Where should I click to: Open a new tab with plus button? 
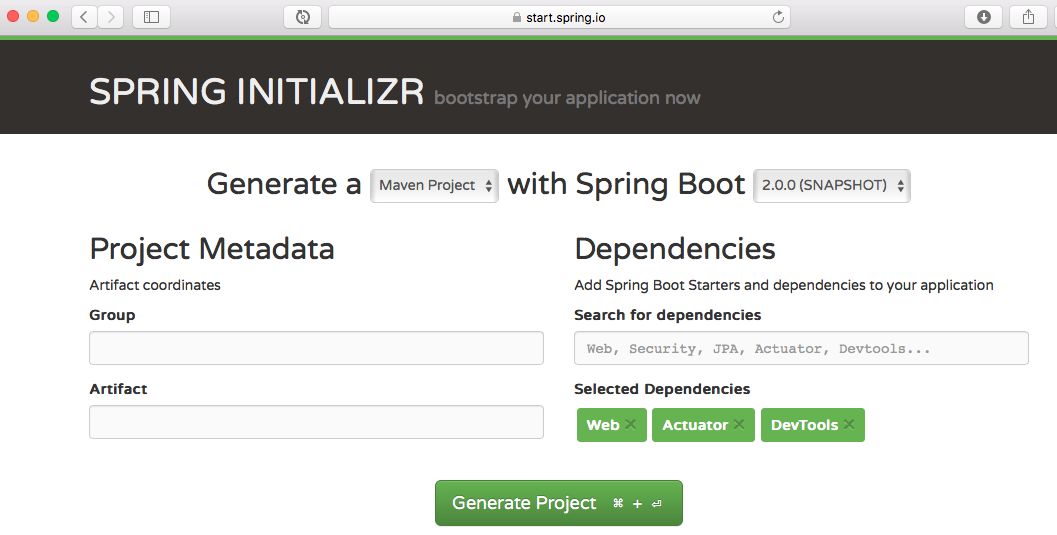[1052, 17]
